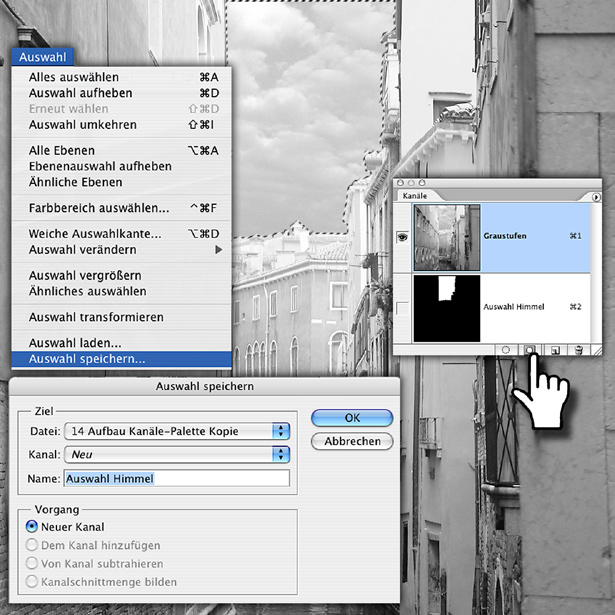The width and height of the screenshot is (615, 615).
Task: Select Ebenenauswahl aufheben menu entry
Action: coord(122,166)
